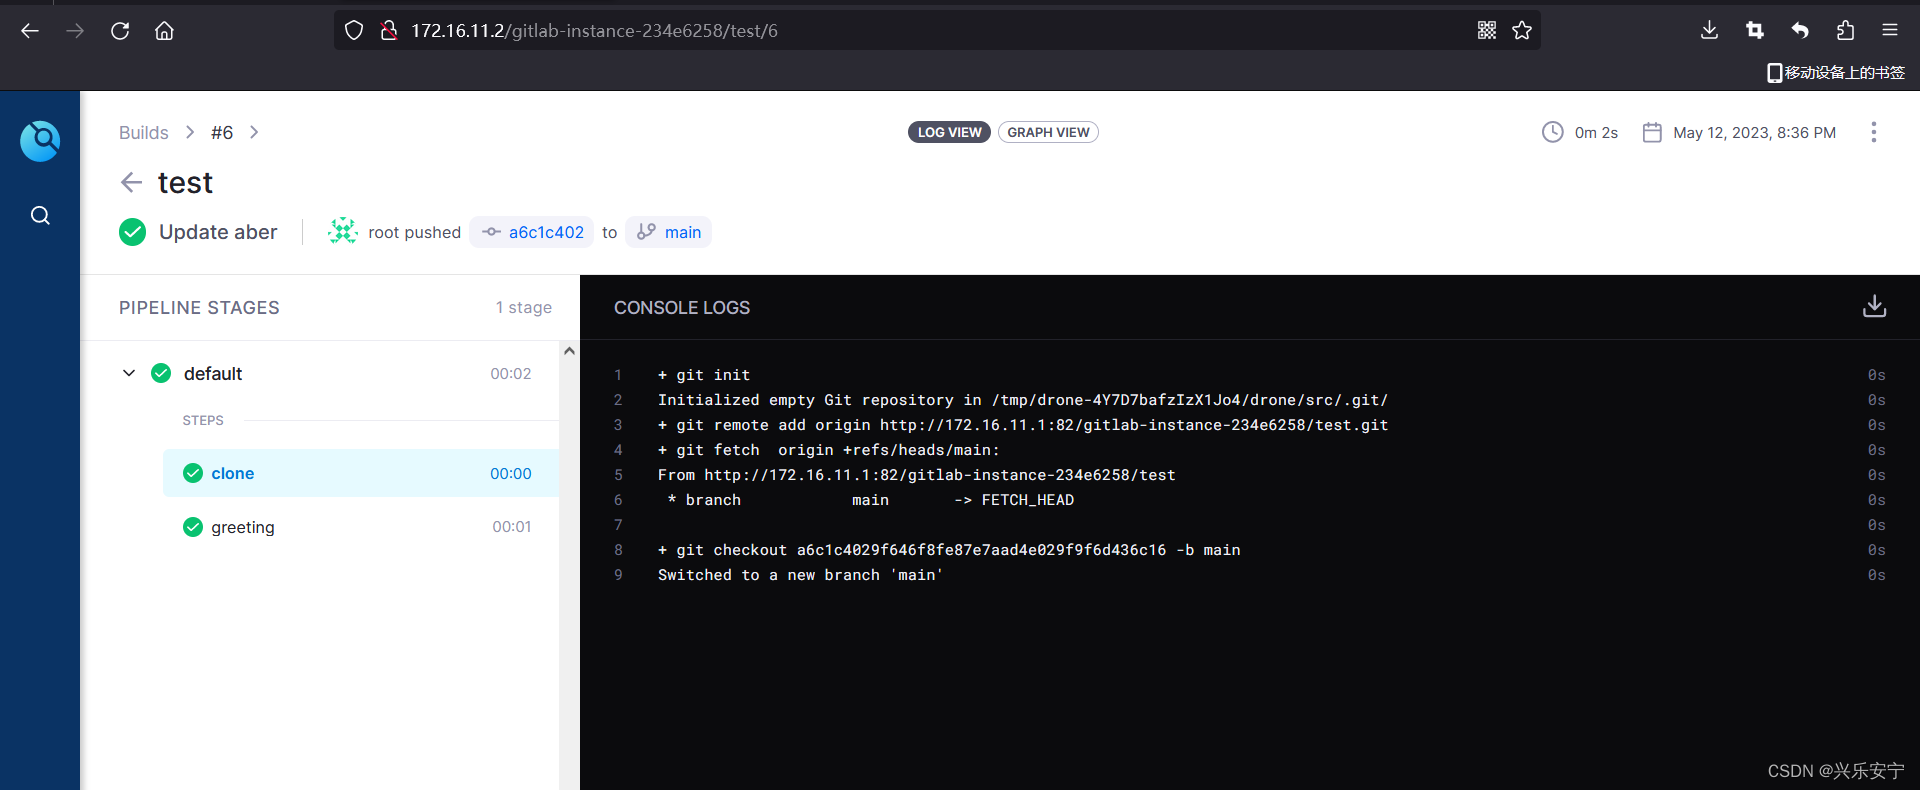Click log line 1 '+ git init'

pyautogui.click(x=704, y=375)
